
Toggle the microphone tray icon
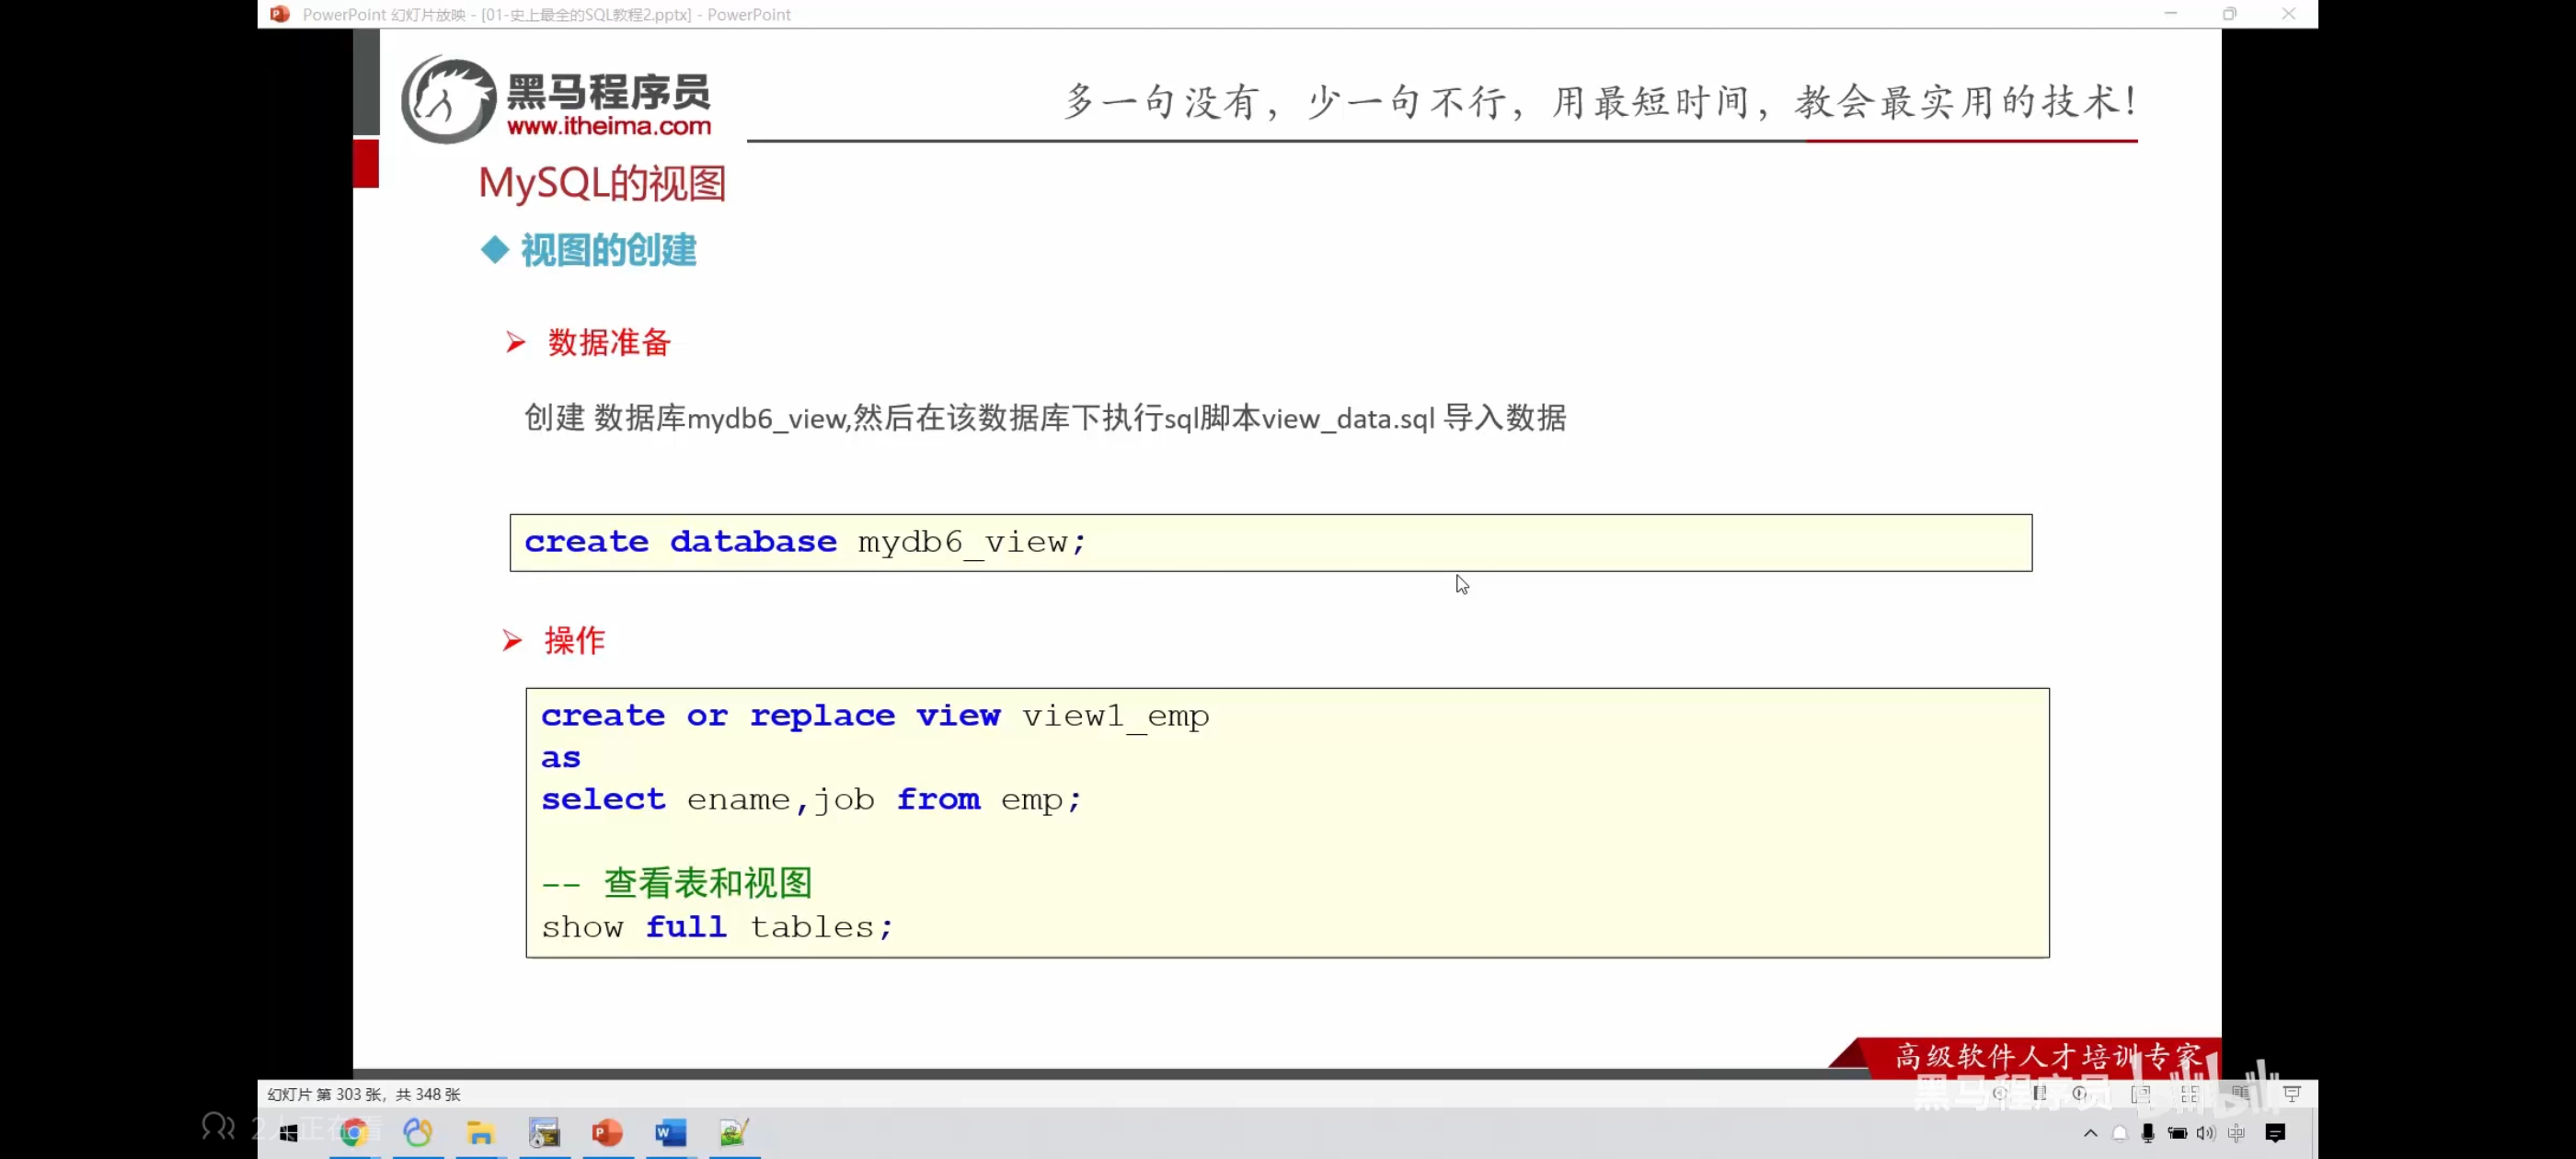pos(2147,1132)
